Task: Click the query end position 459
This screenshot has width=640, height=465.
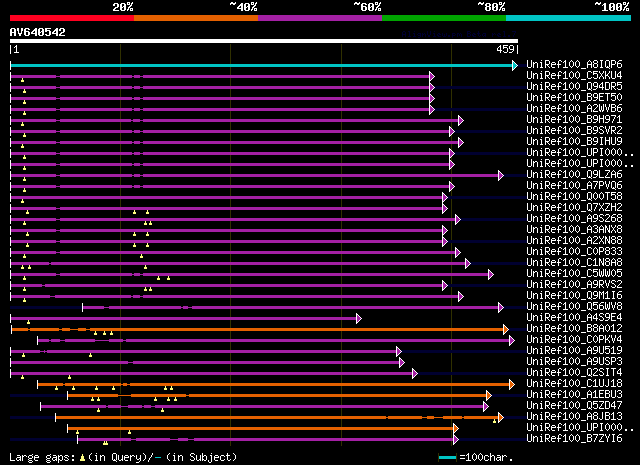Action: pyautogui.click(x=505, y=49)
